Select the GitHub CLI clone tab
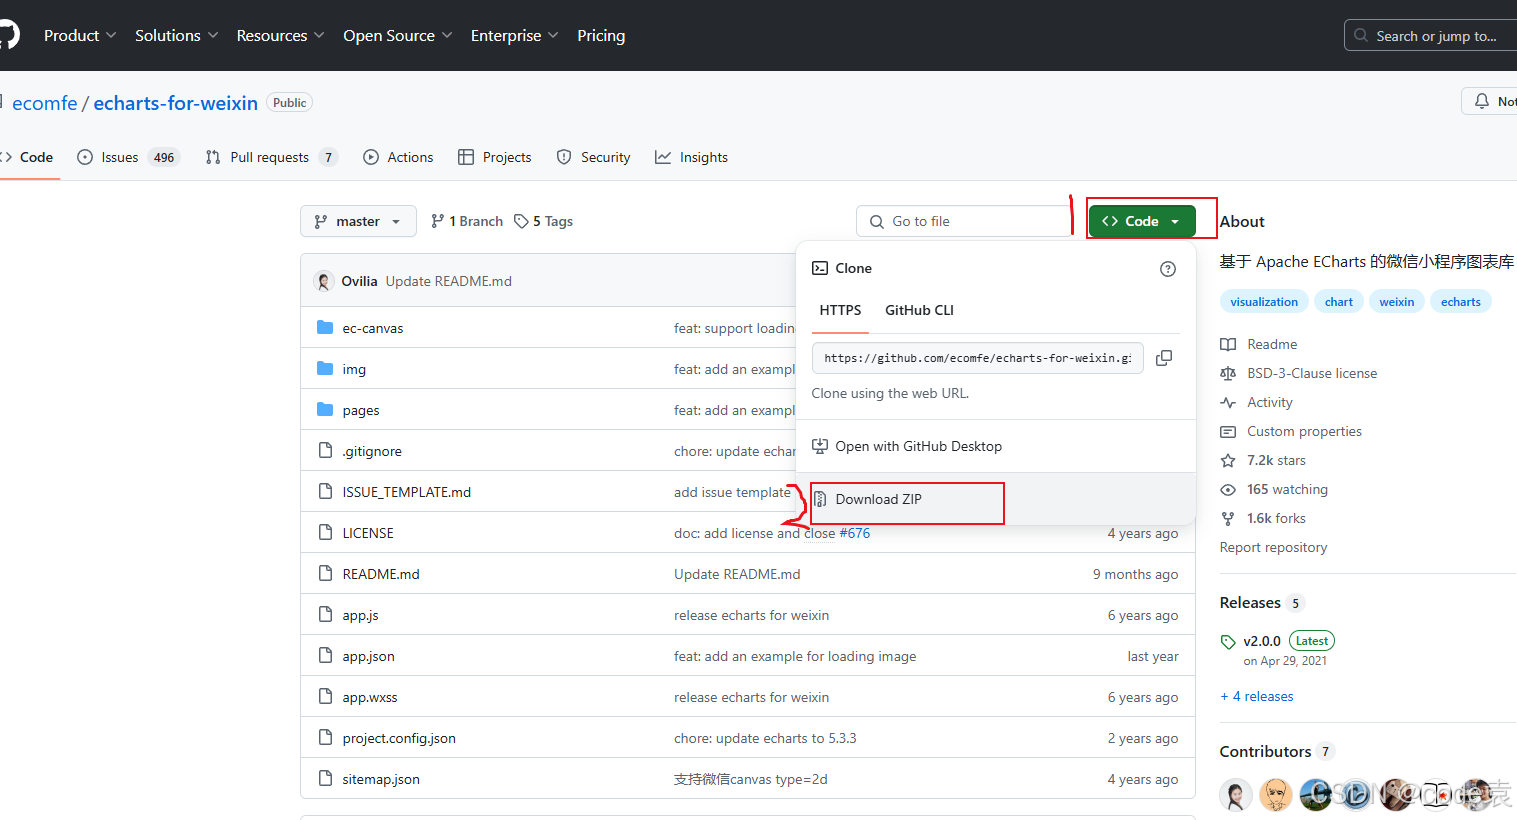 pyautogui.click(x=919, y=310)
